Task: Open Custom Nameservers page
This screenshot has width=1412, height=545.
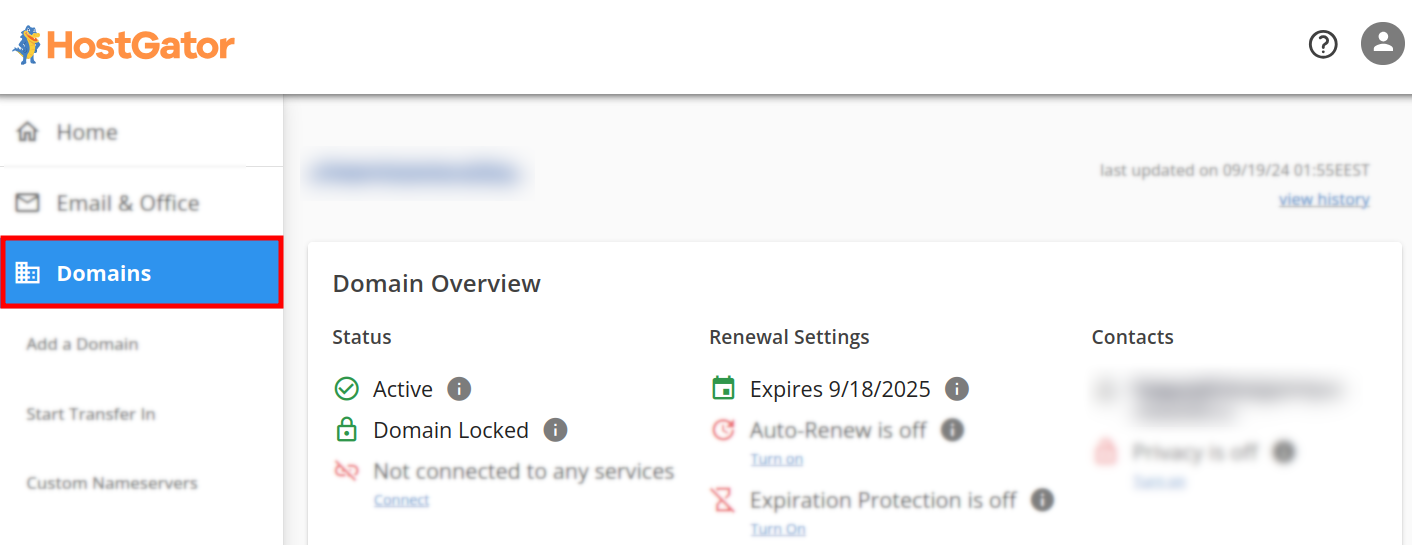Action: click(x=112, y=483)
